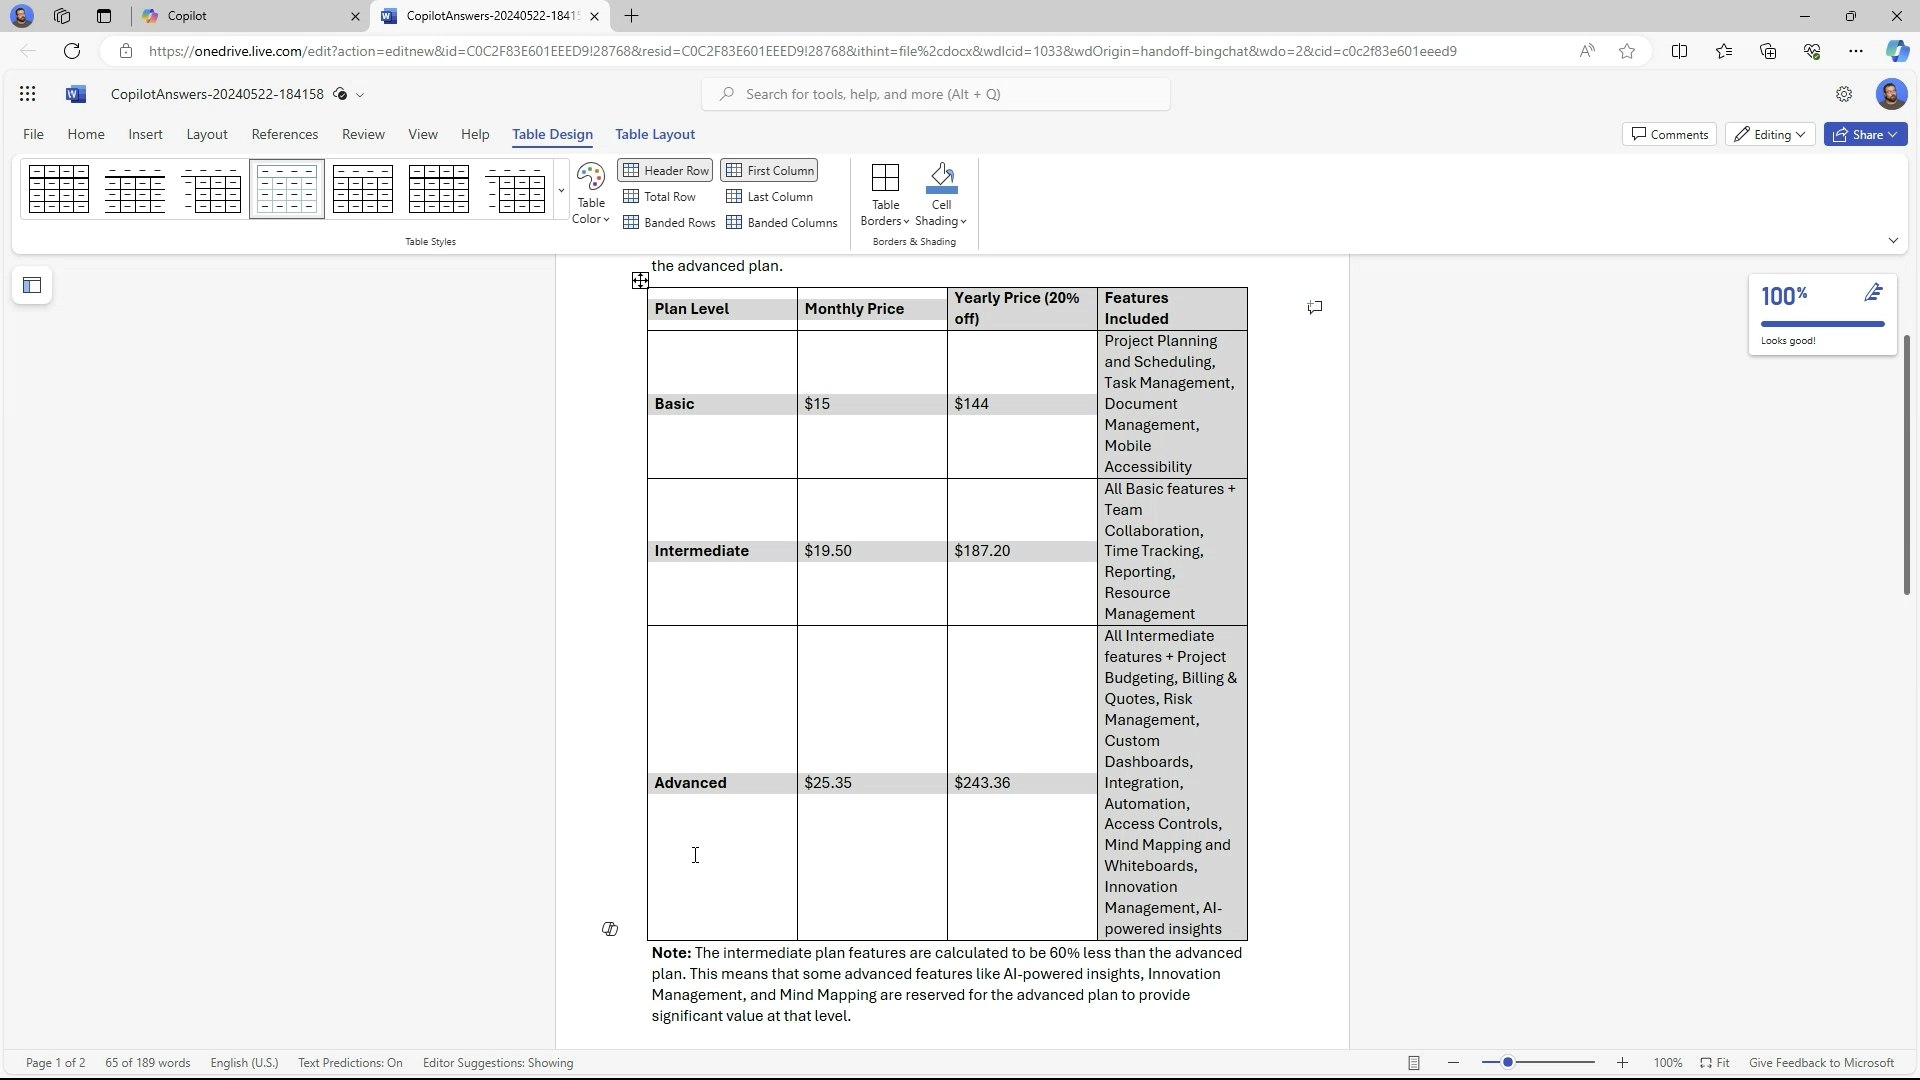Click the zoom slider handle

coord(1507,1063)
